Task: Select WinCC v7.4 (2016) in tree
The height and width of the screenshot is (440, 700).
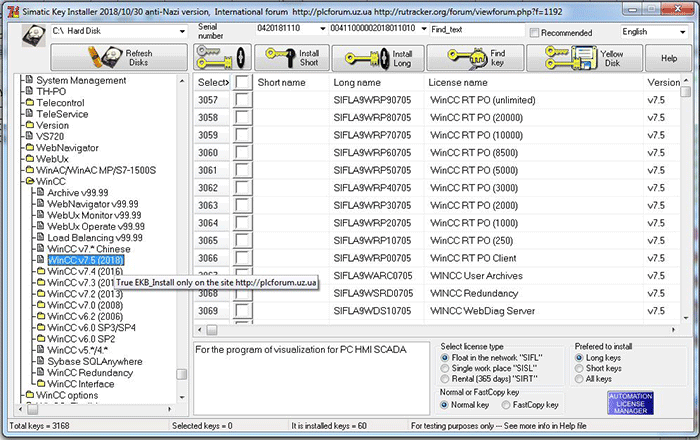Action: 84,271
